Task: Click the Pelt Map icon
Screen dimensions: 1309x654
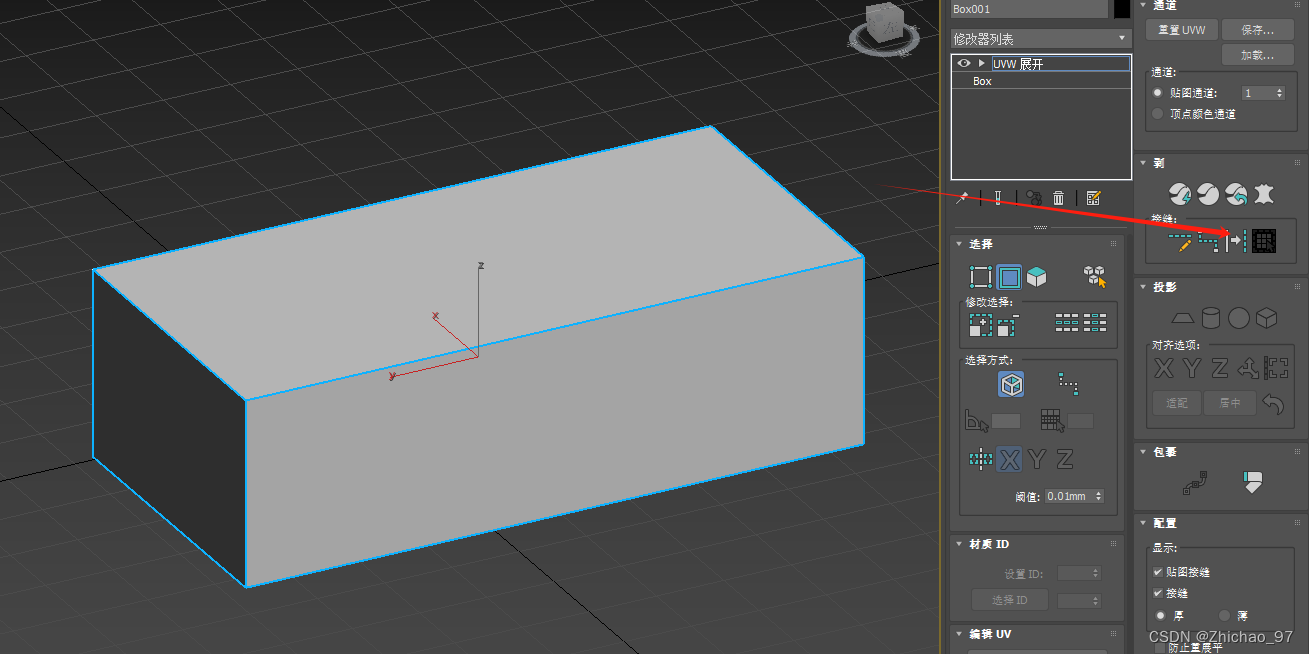Action: tap(1265, 193)
